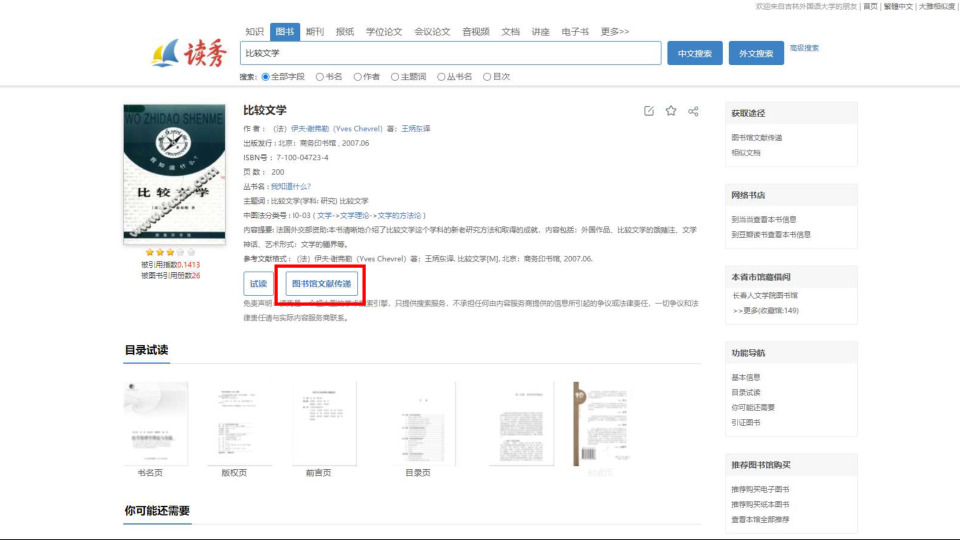Open the 版权页 preview thumbnail
The width and height of the screenshot is (960, 540).
239,424
